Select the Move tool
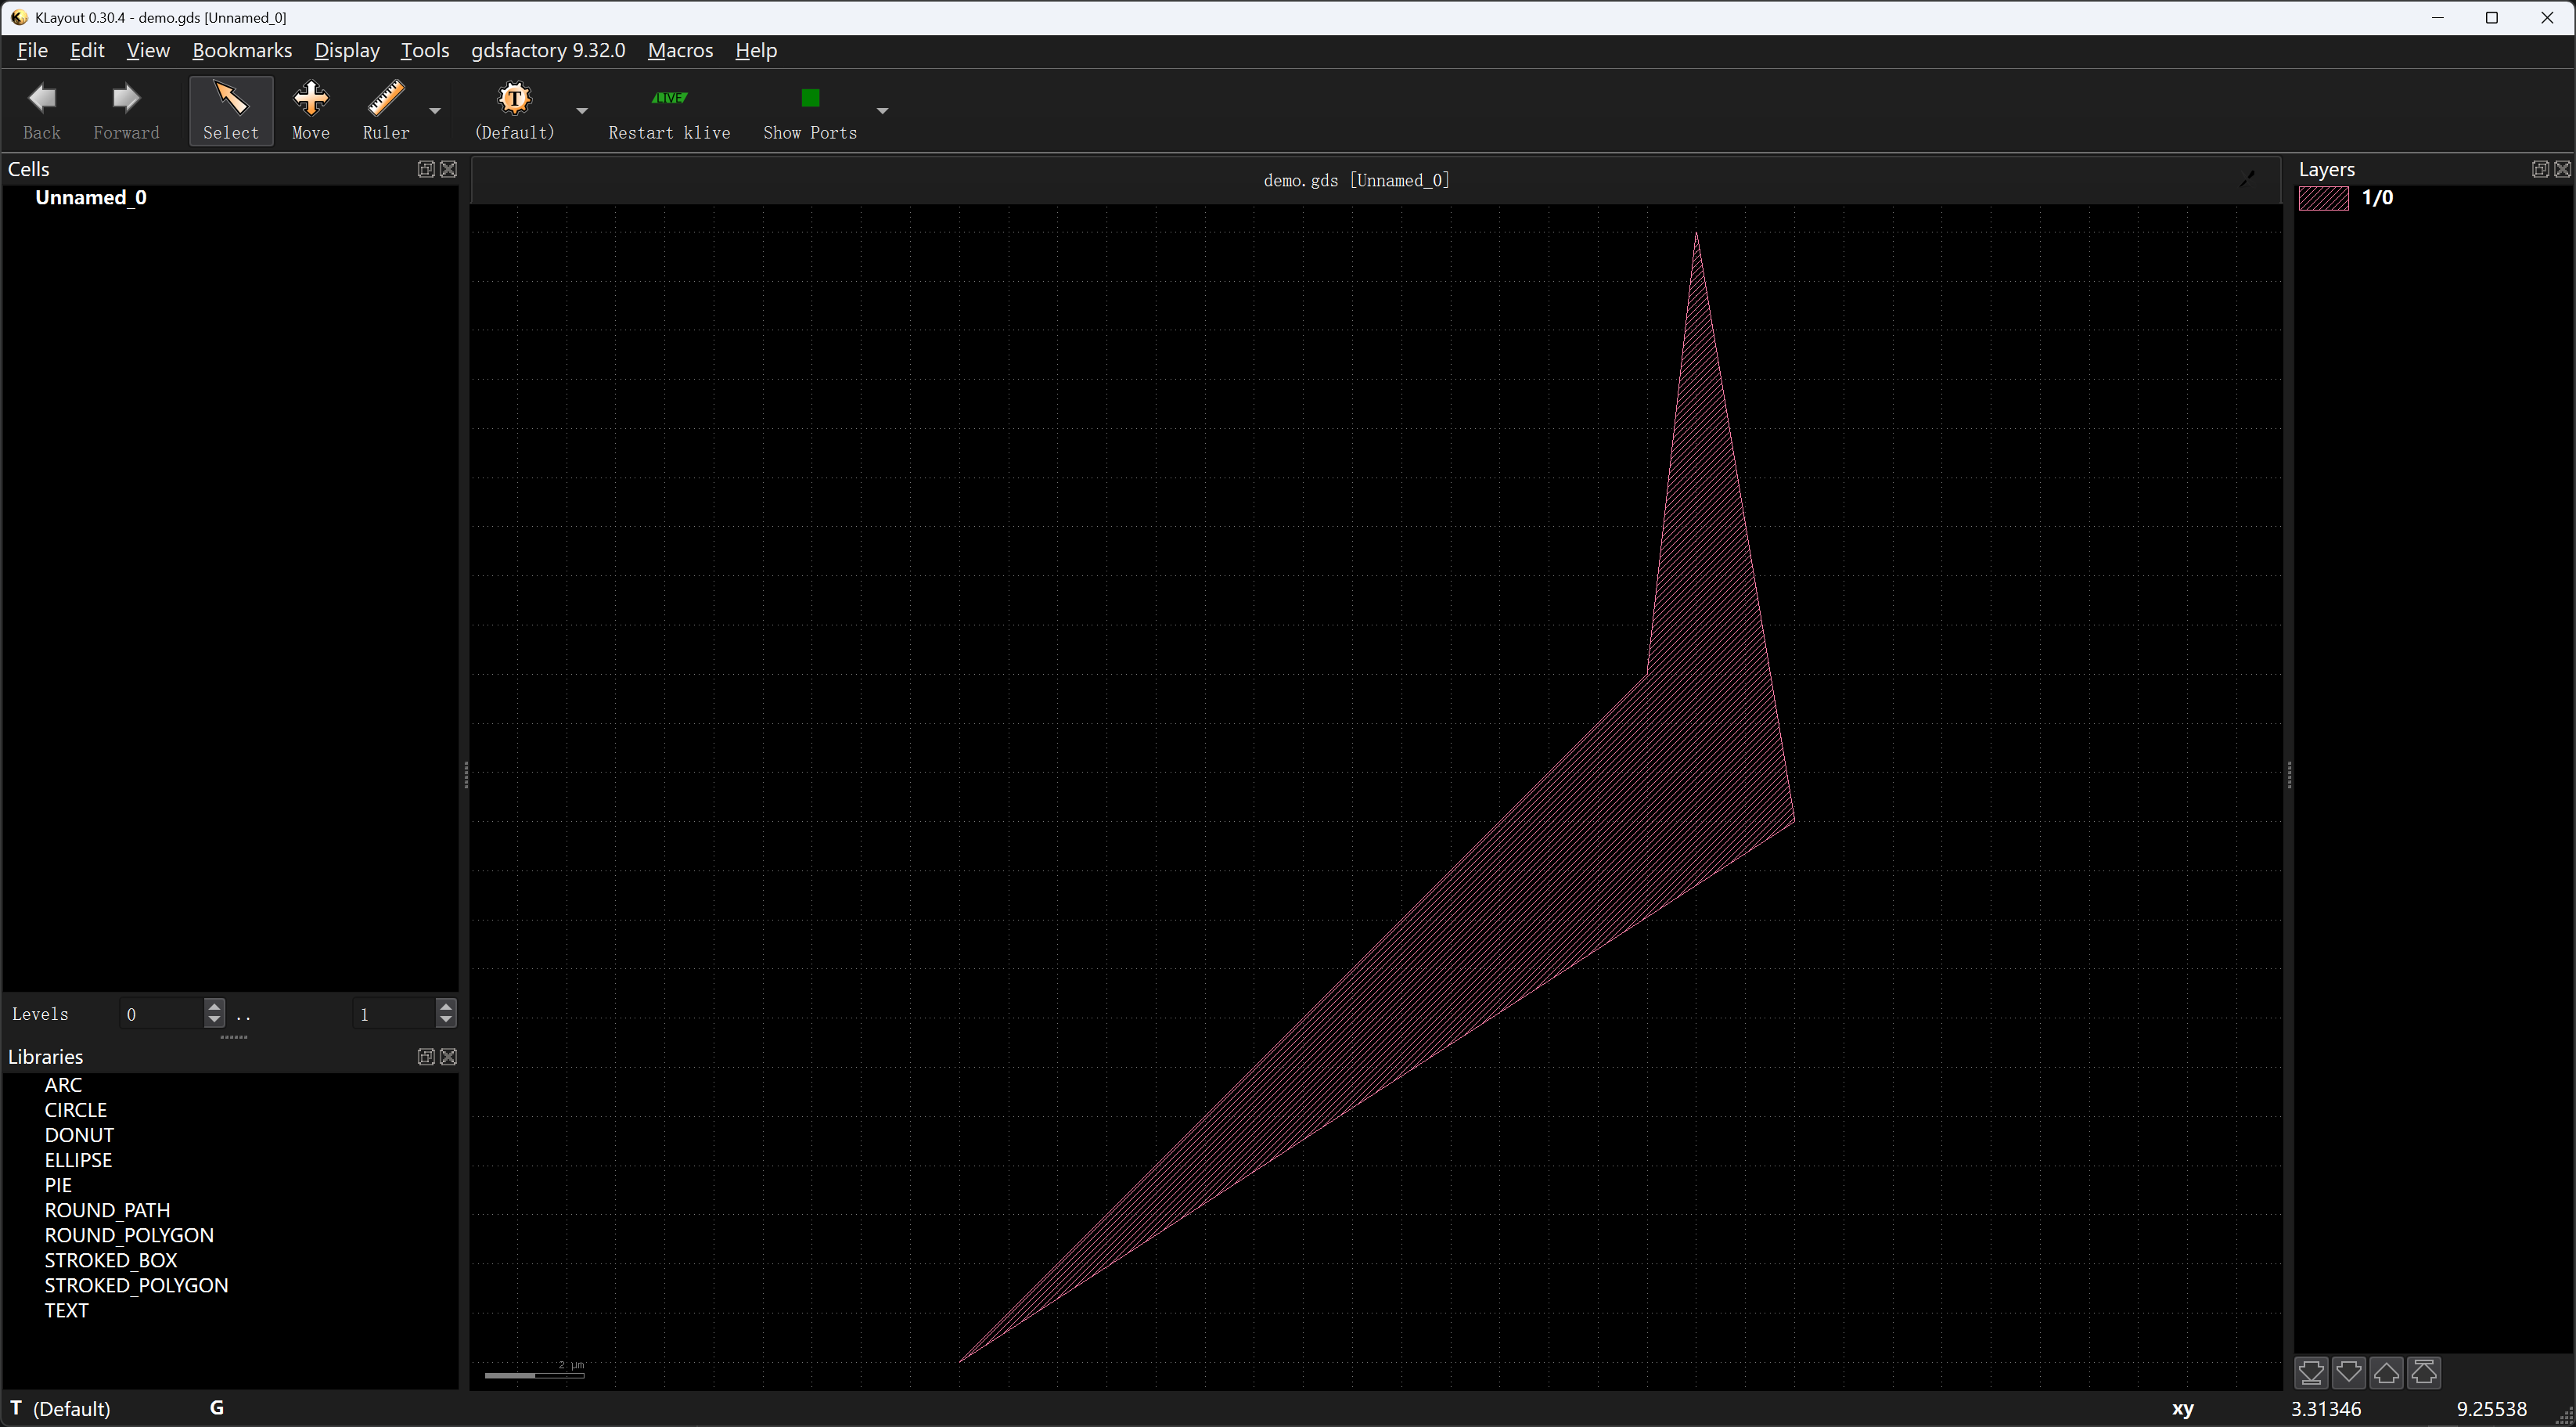Image resolution: width=2576 pixels, height=1427 pixels. point(310,110)
